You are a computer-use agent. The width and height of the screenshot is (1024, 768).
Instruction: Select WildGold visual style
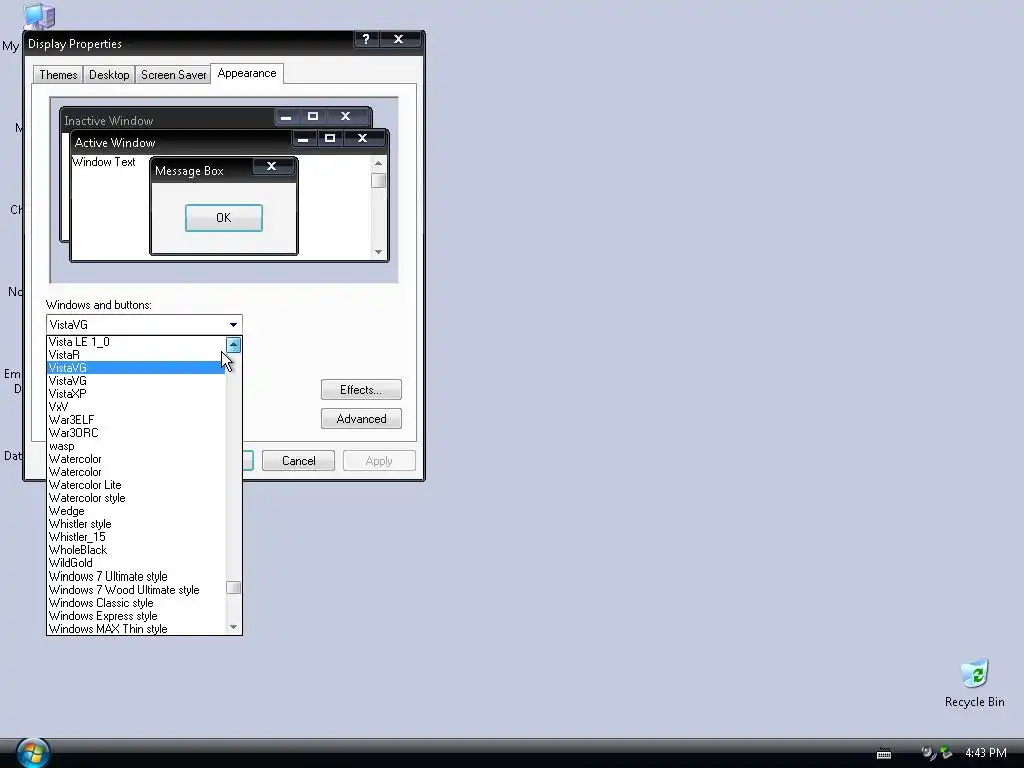pos(136,563)
